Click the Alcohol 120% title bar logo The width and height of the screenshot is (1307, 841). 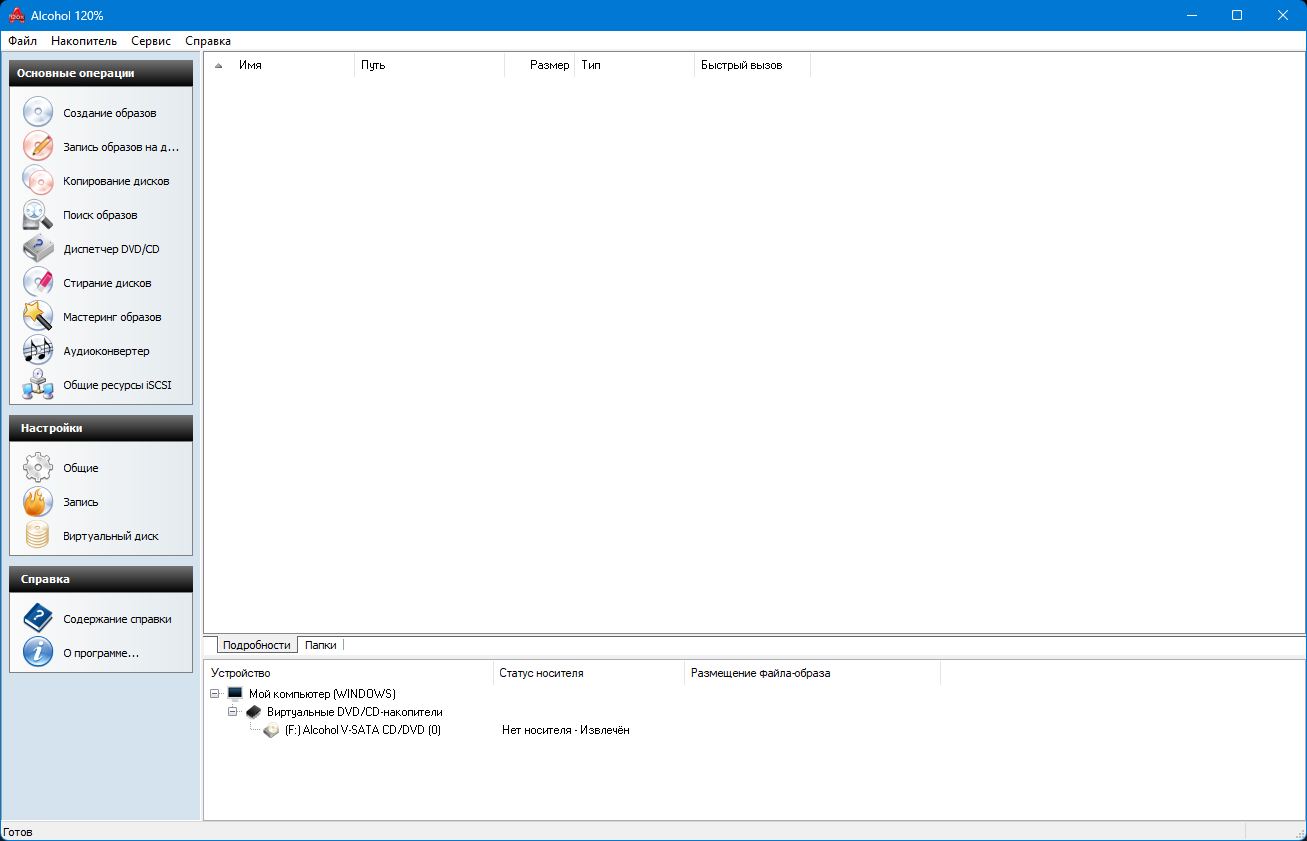pyautogui.click(x=16, y=15)
